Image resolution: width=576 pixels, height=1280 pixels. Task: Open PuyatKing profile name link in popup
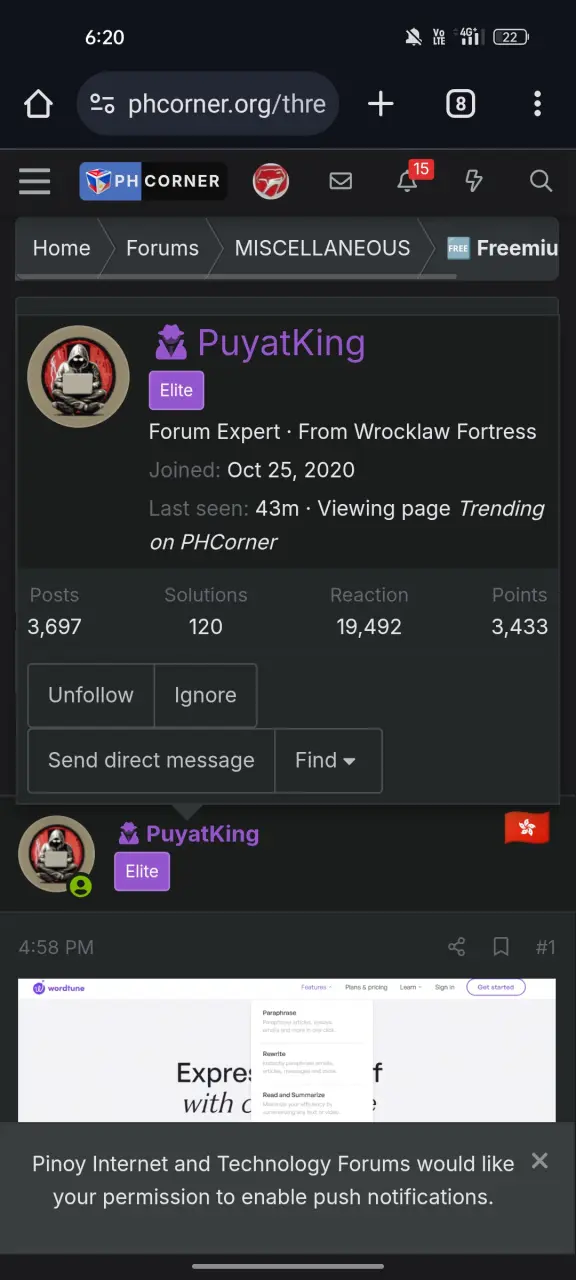click(x=281, y=343)
